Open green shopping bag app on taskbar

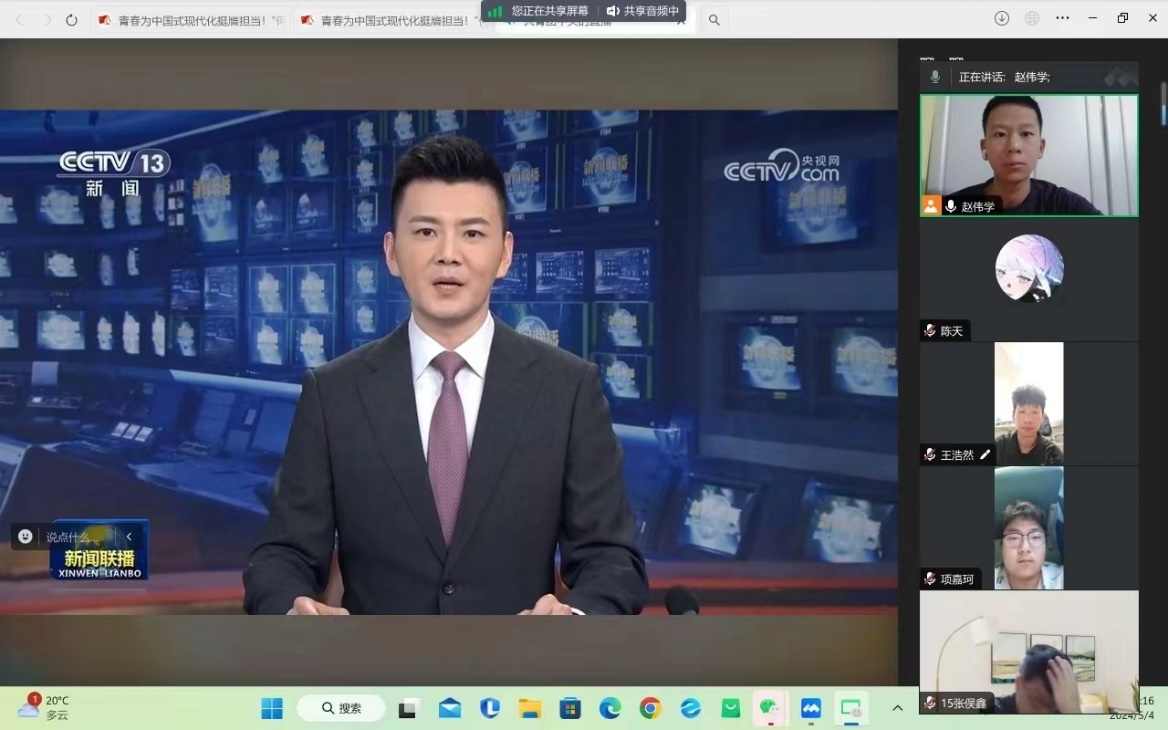pyautogui.click(x=731, y=708)
